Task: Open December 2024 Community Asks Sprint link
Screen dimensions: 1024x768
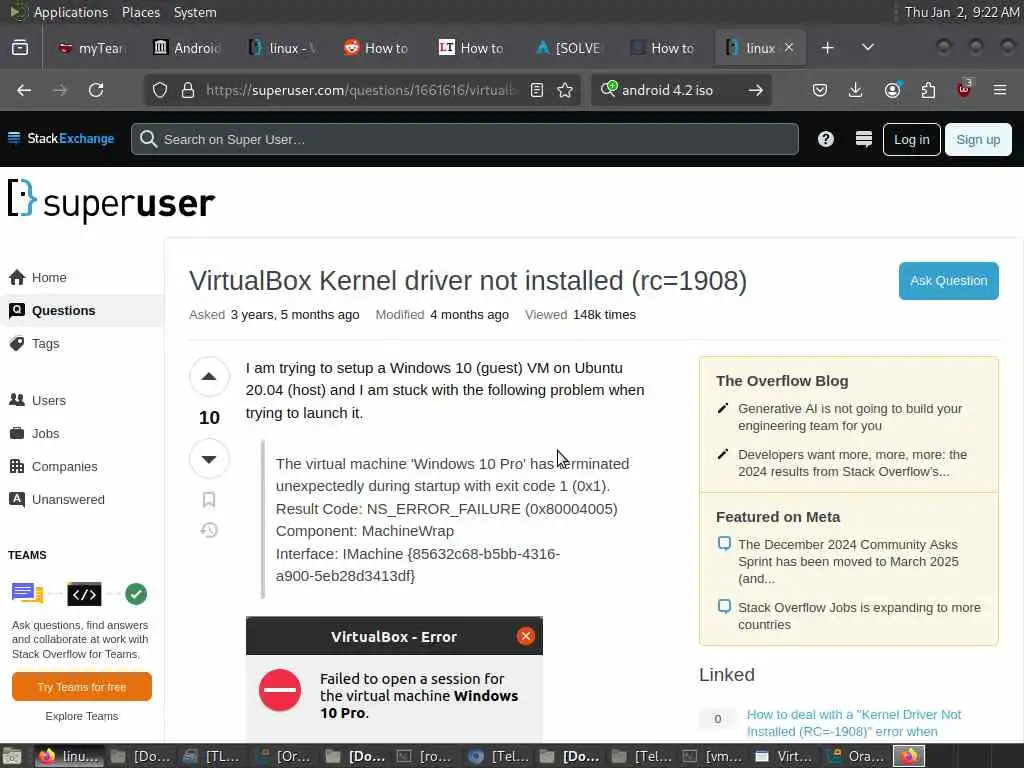Action: pyautogui.click(x=848, y=561)
